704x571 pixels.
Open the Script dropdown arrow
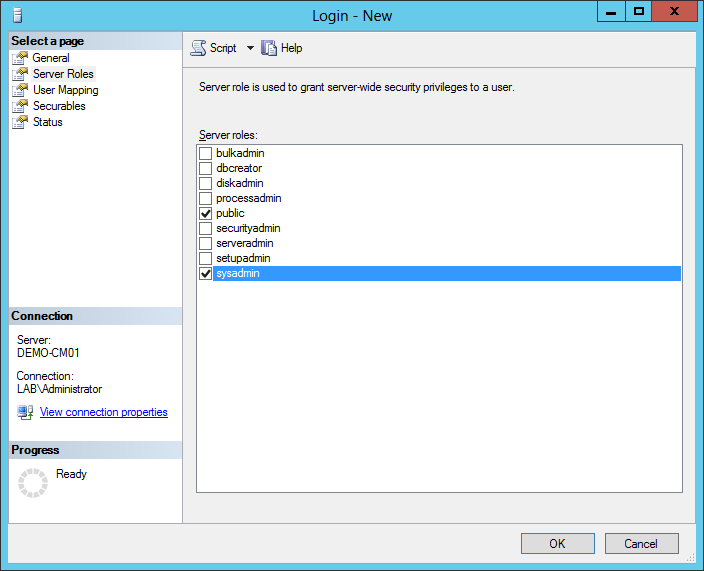pos(250,48)
